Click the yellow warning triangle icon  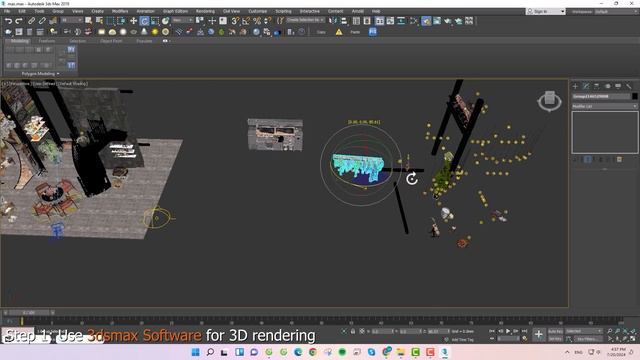point(339,32)
